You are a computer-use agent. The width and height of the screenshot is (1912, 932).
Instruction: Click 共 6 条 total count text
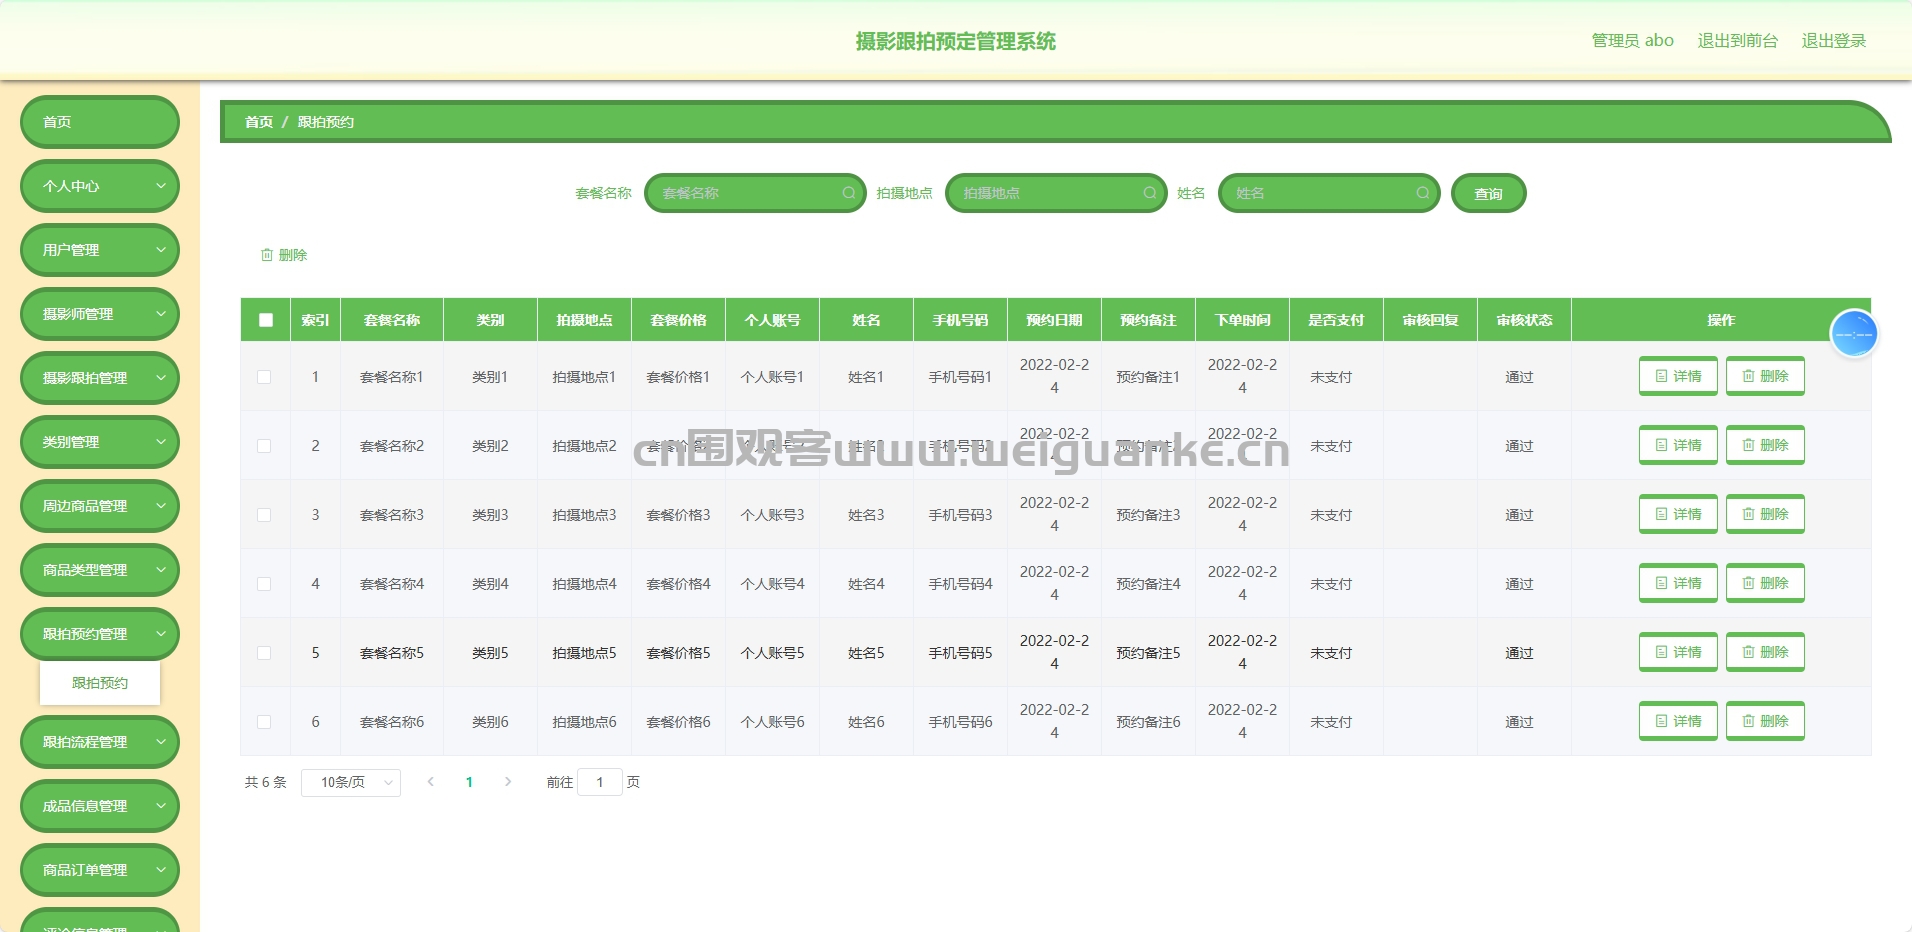point(266,782)
